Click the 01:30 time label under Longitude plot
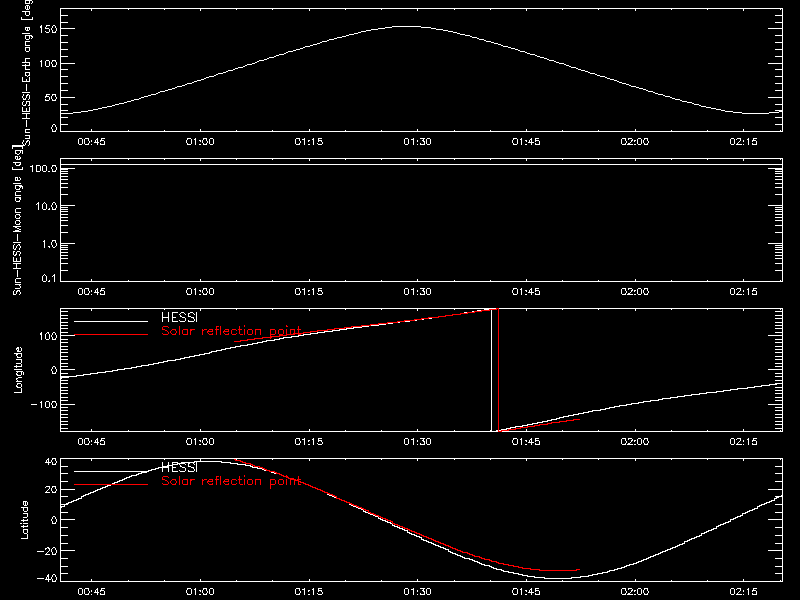 pyautogui.click(x=417, y=442)
